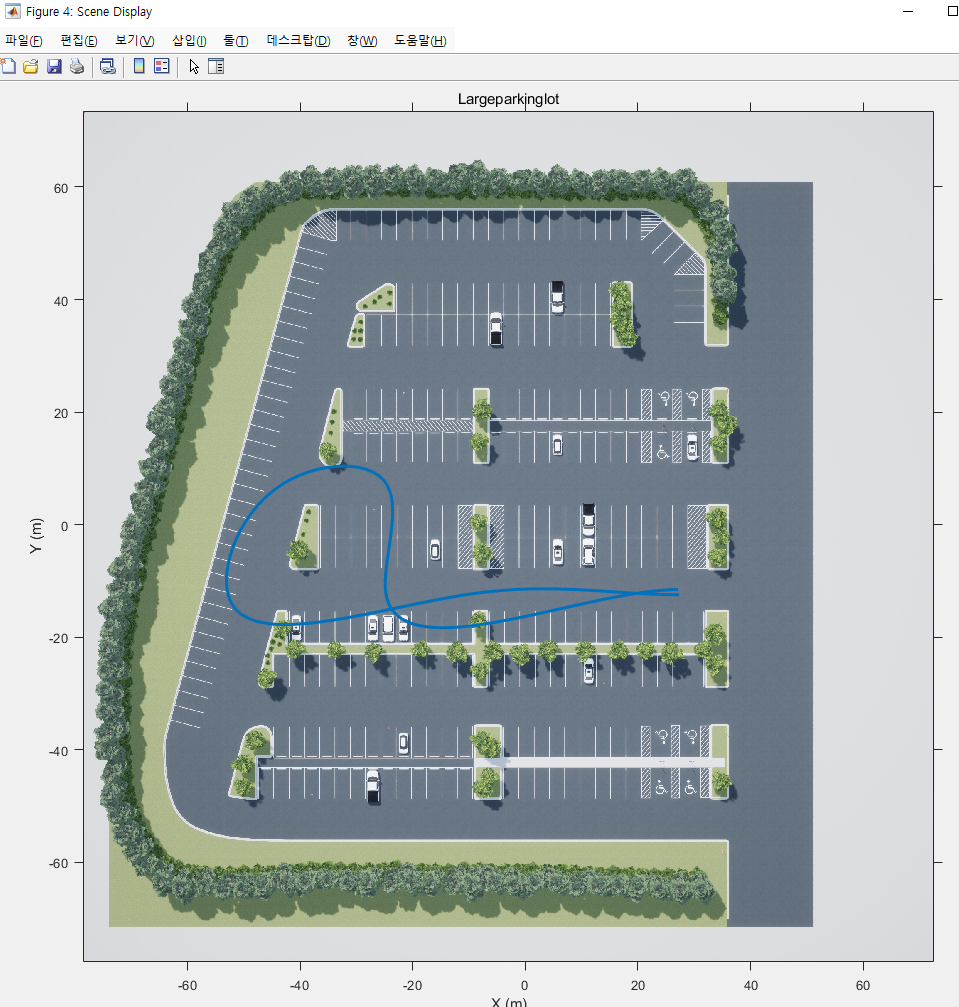Click the Y-axis tick label 40
The image size is (959, 1007).
(x=60, y=301)
